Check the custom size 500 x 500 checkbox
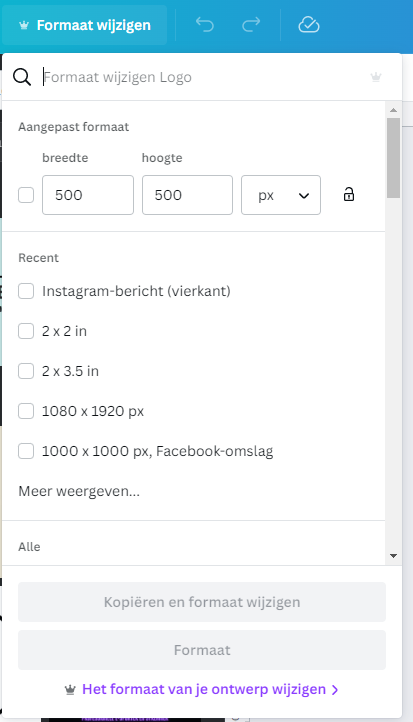Screen dimensions: 413x722 click(26, 195)
